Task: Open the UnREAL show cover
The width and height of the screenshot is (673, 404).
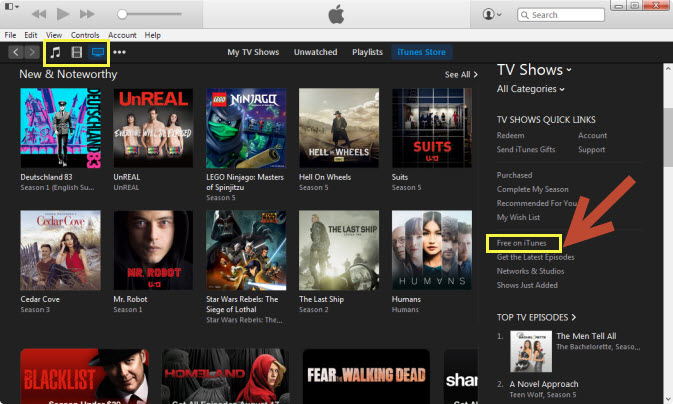Action: 153,128
